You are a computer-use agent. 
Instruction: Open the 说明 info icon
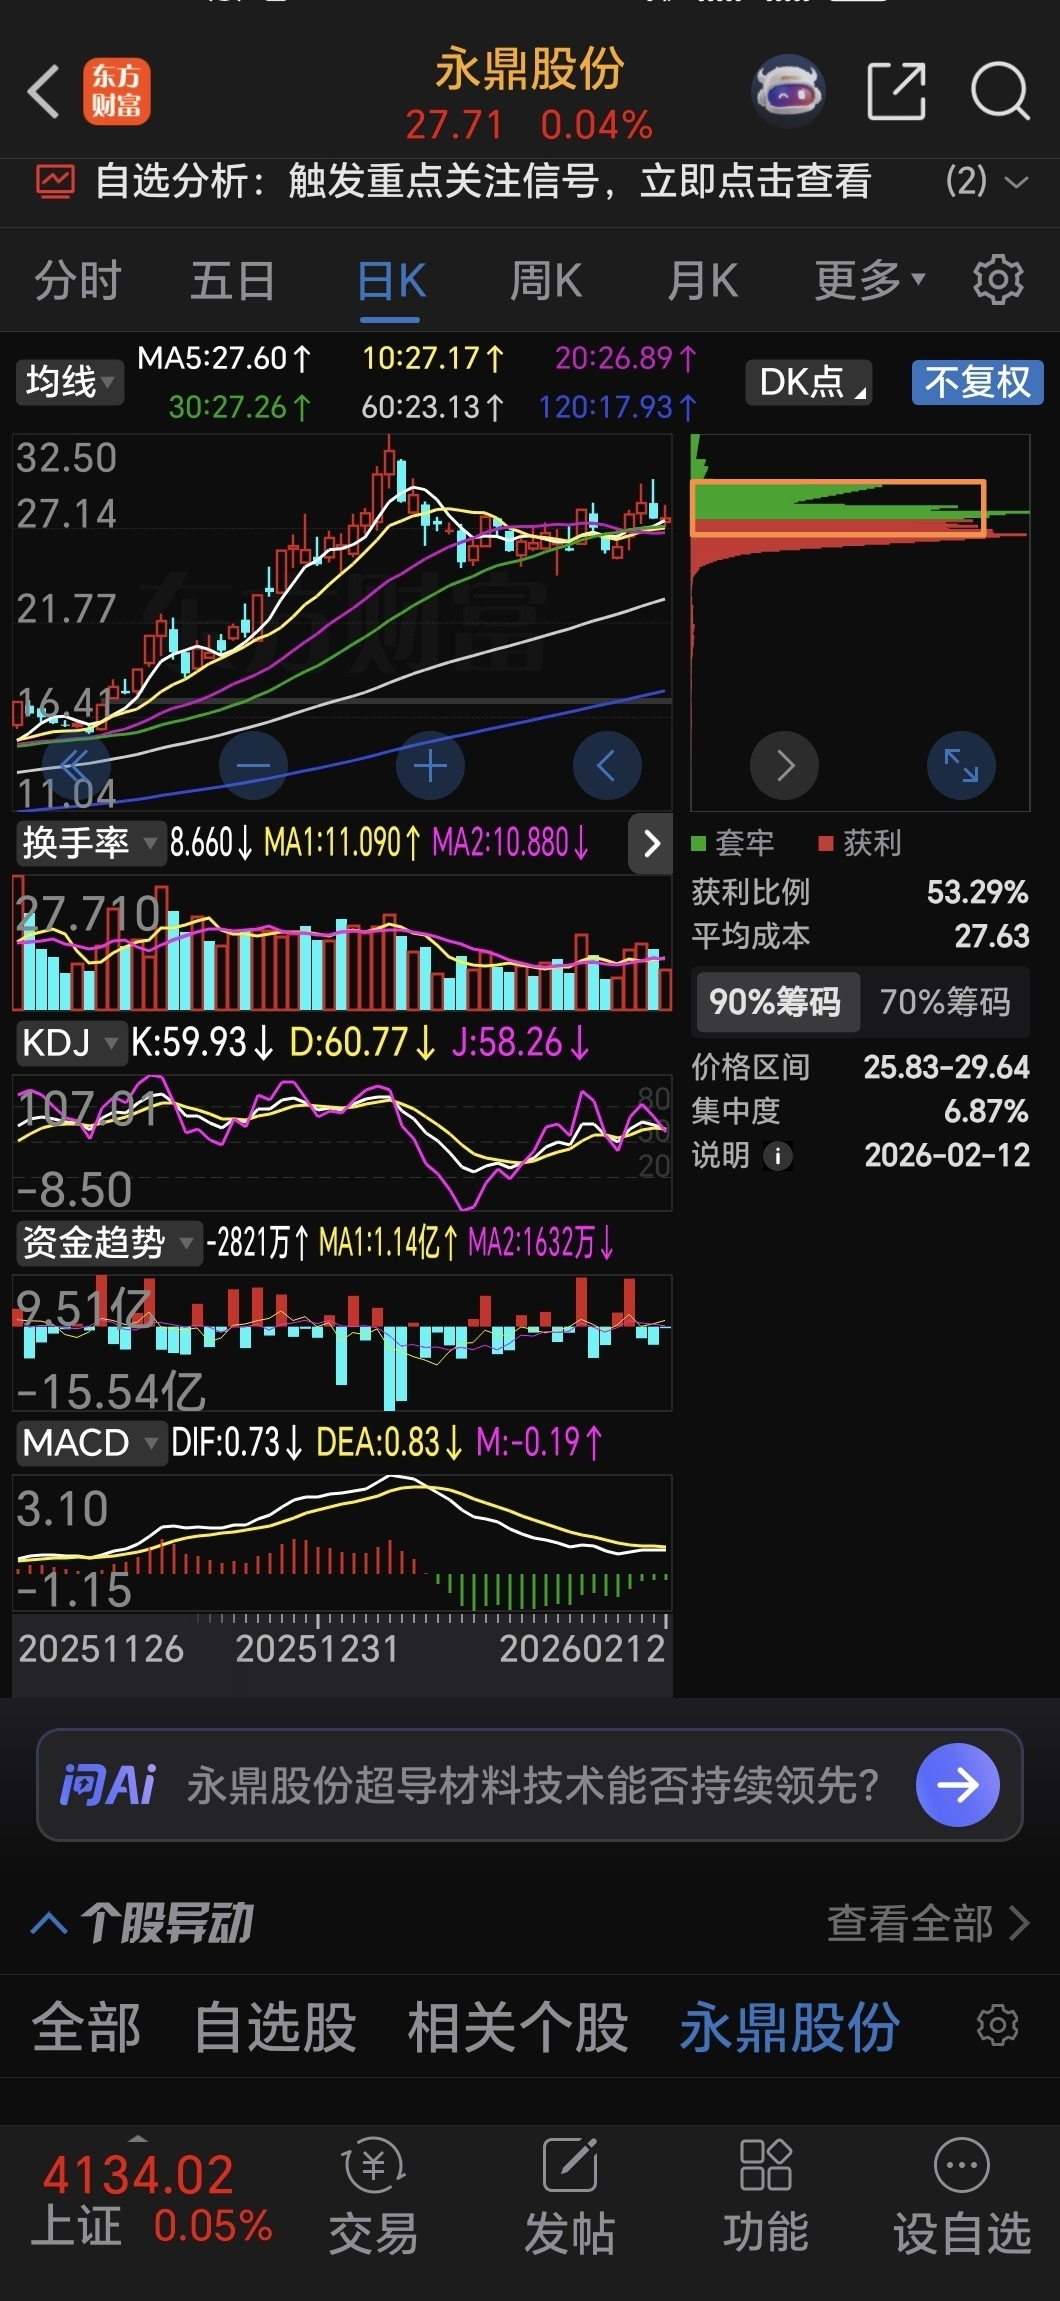[778, 1156]
